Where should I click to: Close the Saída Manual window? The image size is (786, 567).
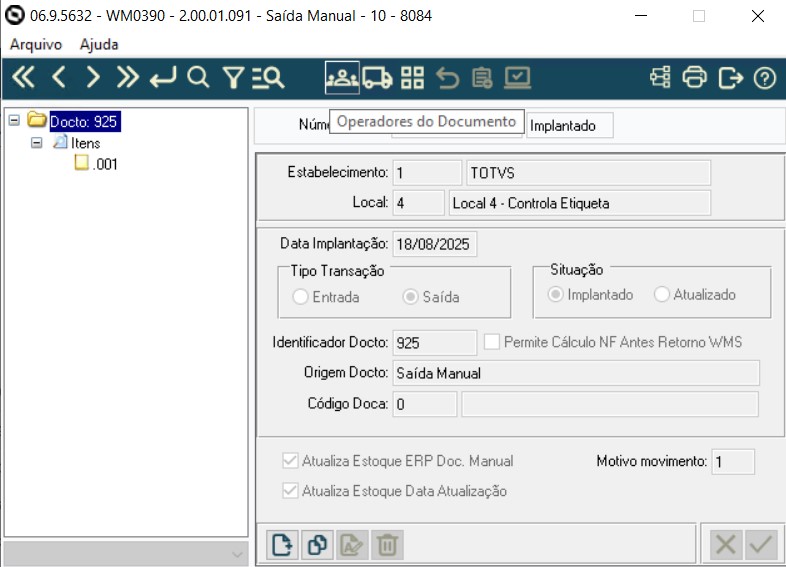[x=758, y=16]
